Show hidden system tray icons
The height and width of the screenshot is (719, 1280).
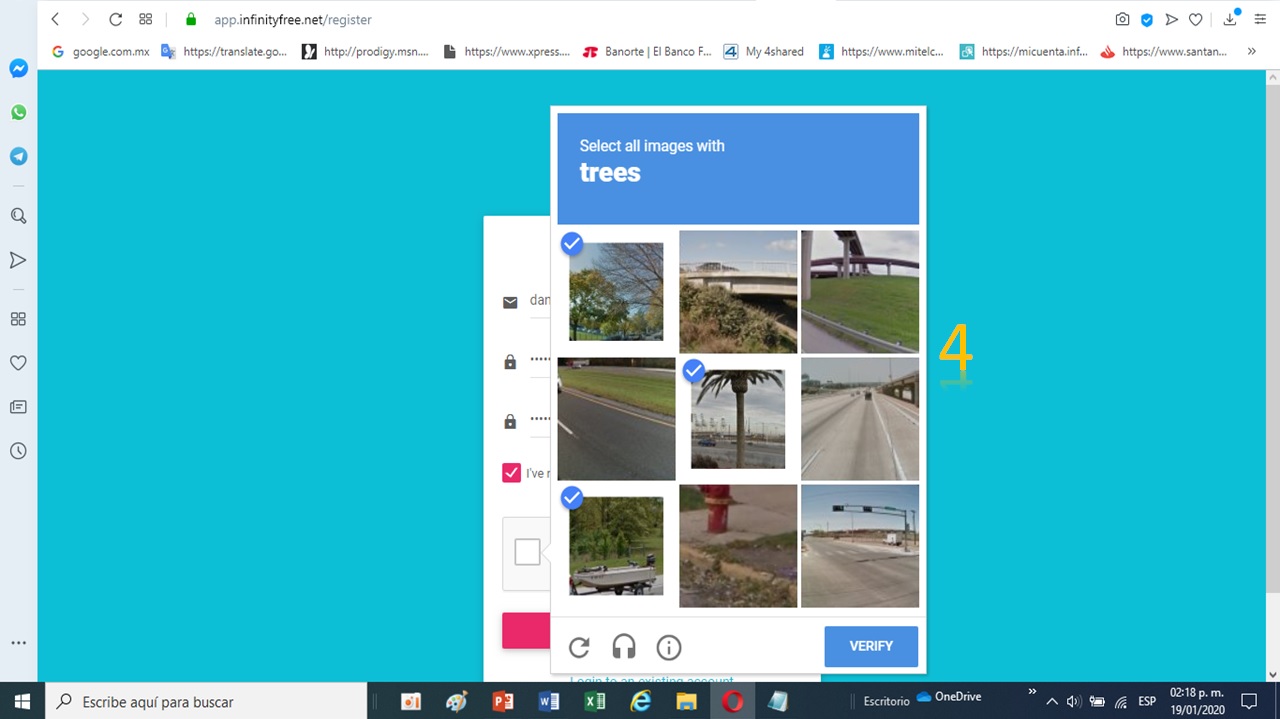point(1051,701)
